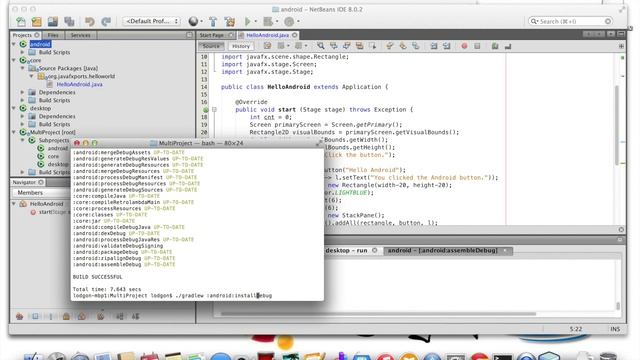Start macro recording with red circle icon

click(x=464, y=46)
